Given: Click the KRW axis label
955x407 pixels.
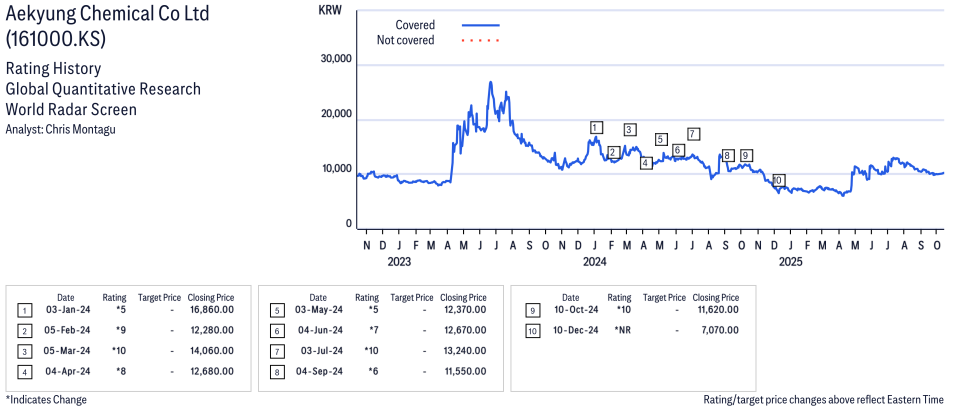Looking at the screenshot, I should 328,9.
